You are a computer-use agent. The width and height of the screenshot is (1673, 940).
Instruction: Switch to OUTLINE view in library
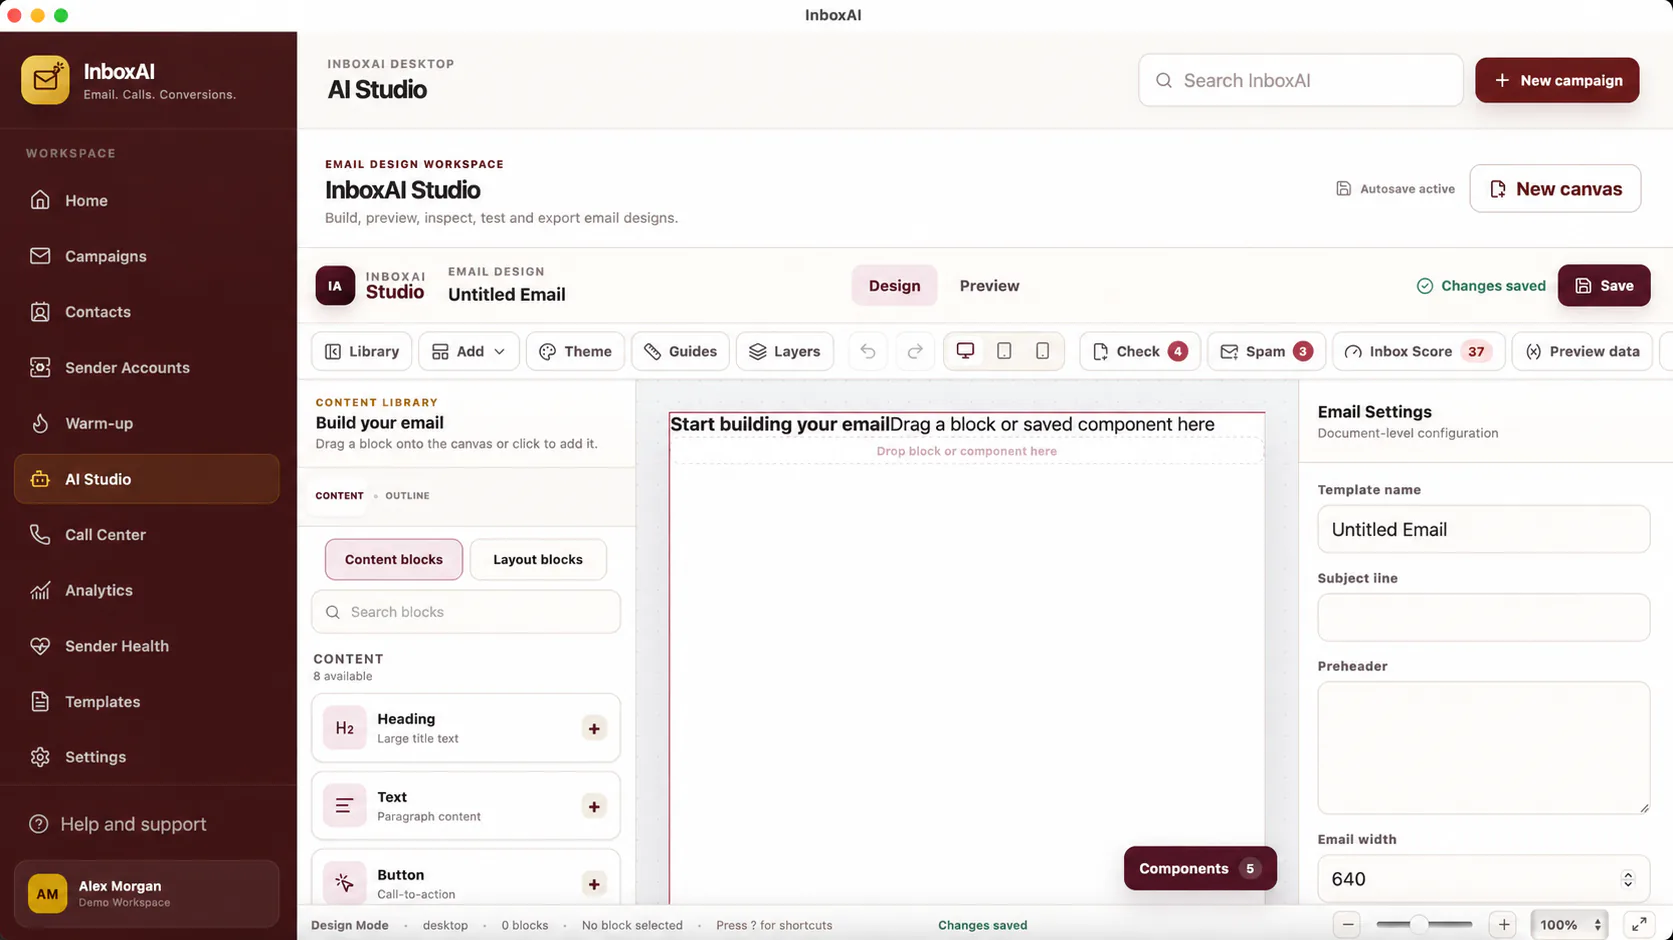[407, 495]
